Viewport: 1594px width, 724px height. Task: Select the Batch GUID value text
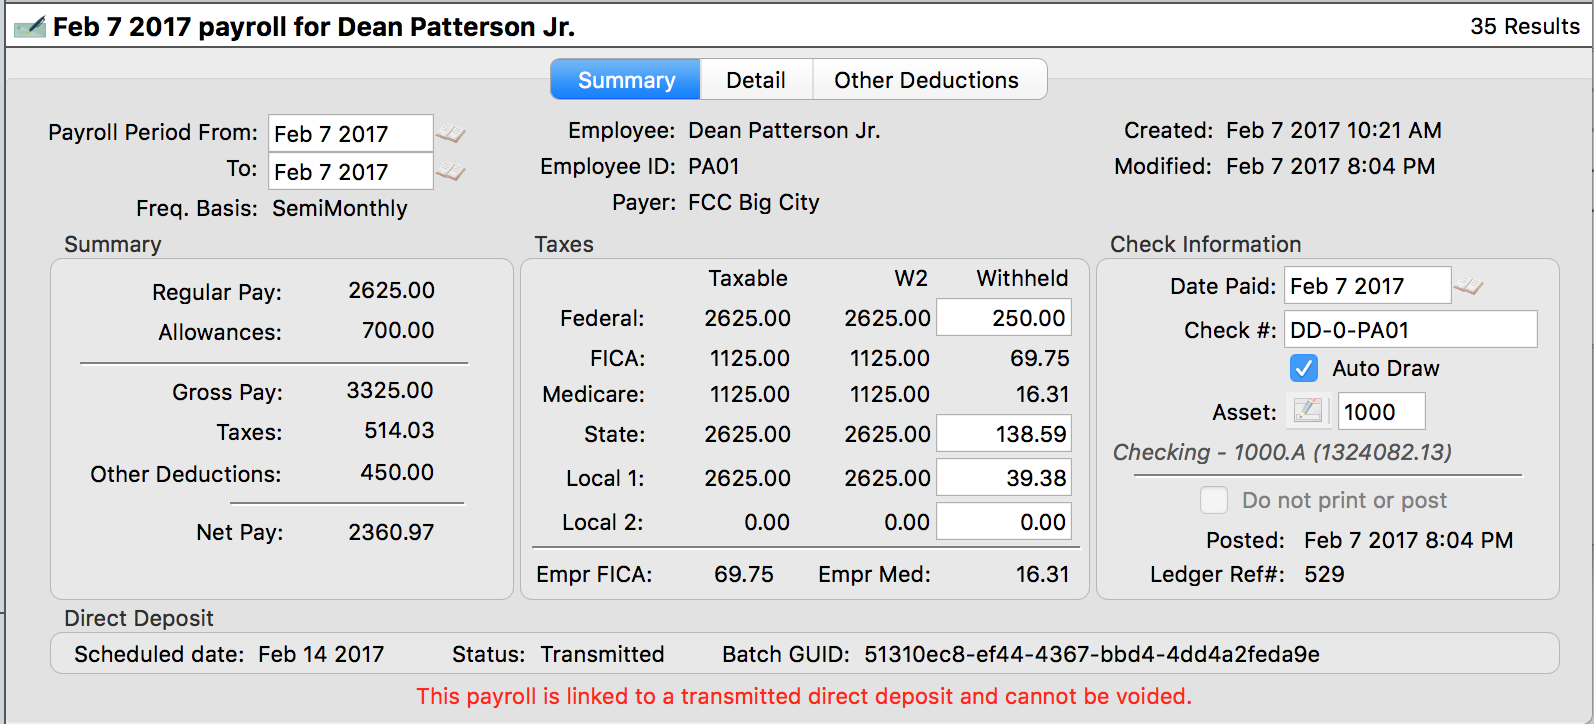pos(1092,655)
